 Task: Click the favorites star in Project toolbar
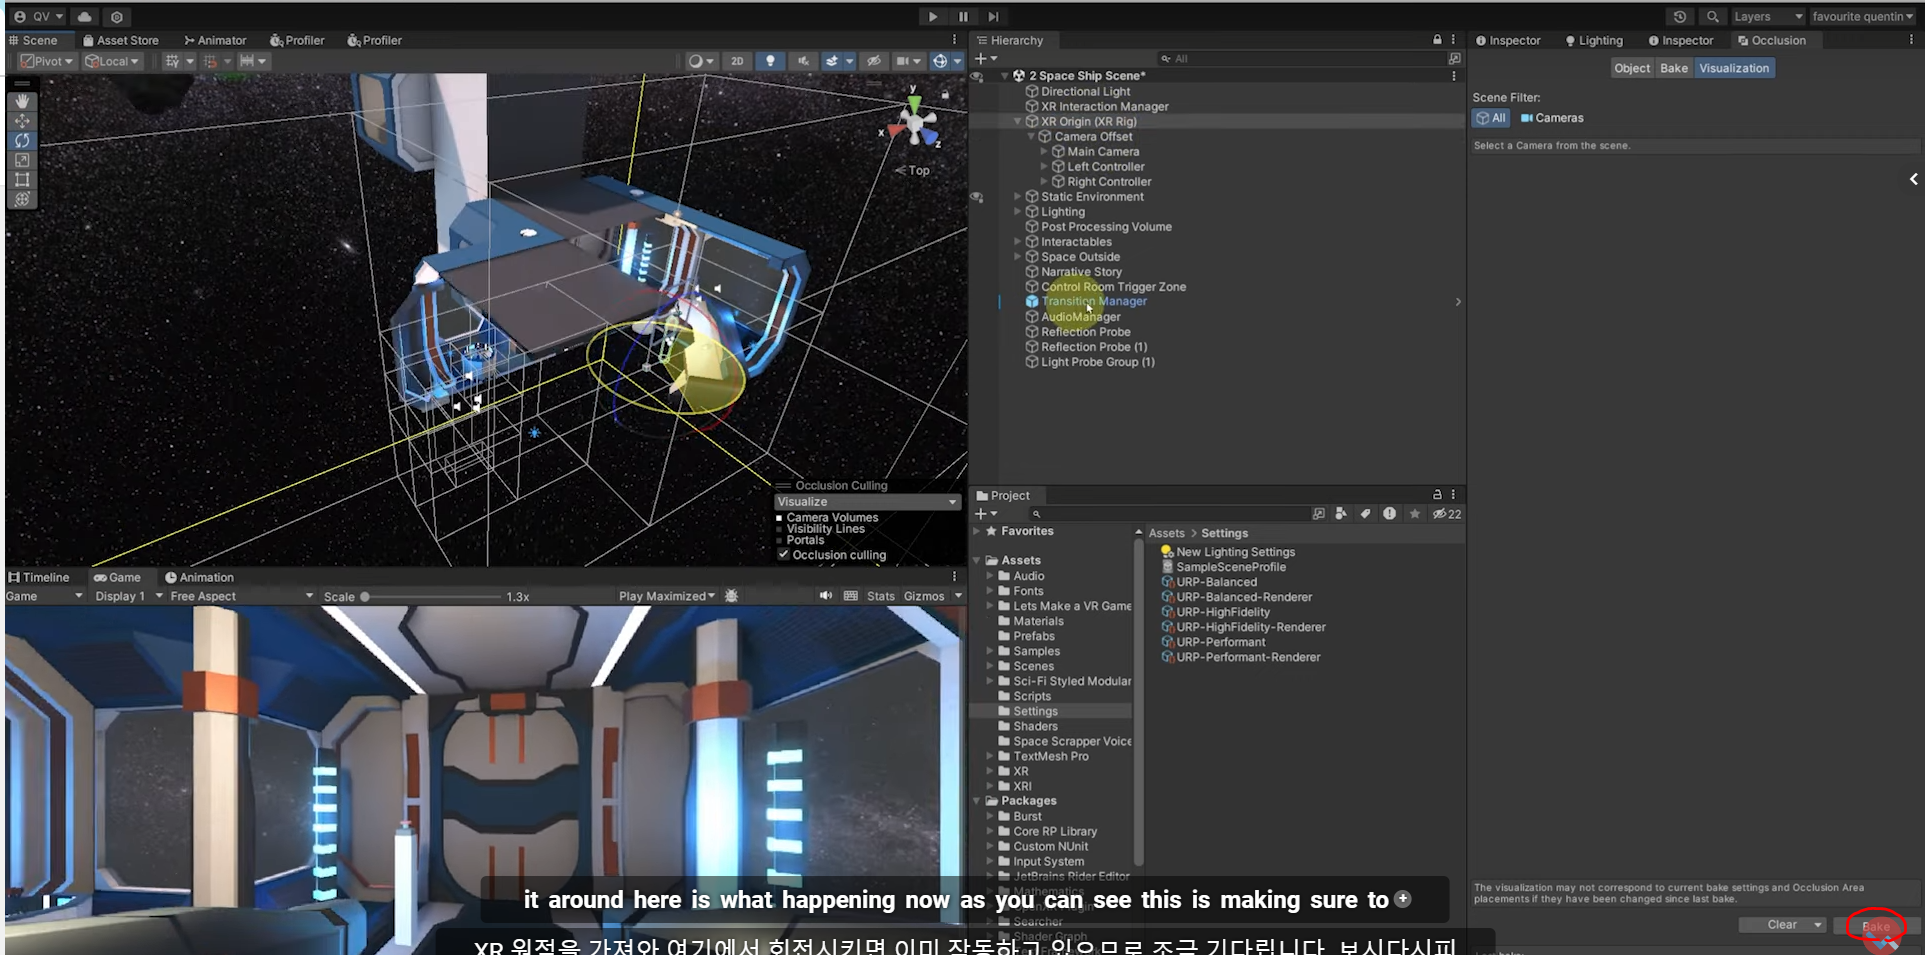click(x=1414, y=514)
